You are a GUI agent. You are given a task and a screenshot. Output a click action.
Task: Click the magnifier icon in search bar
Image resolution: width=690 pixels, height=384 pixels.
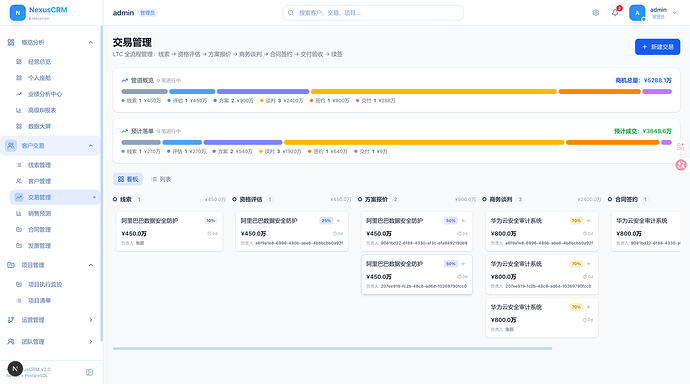point(290,13)
